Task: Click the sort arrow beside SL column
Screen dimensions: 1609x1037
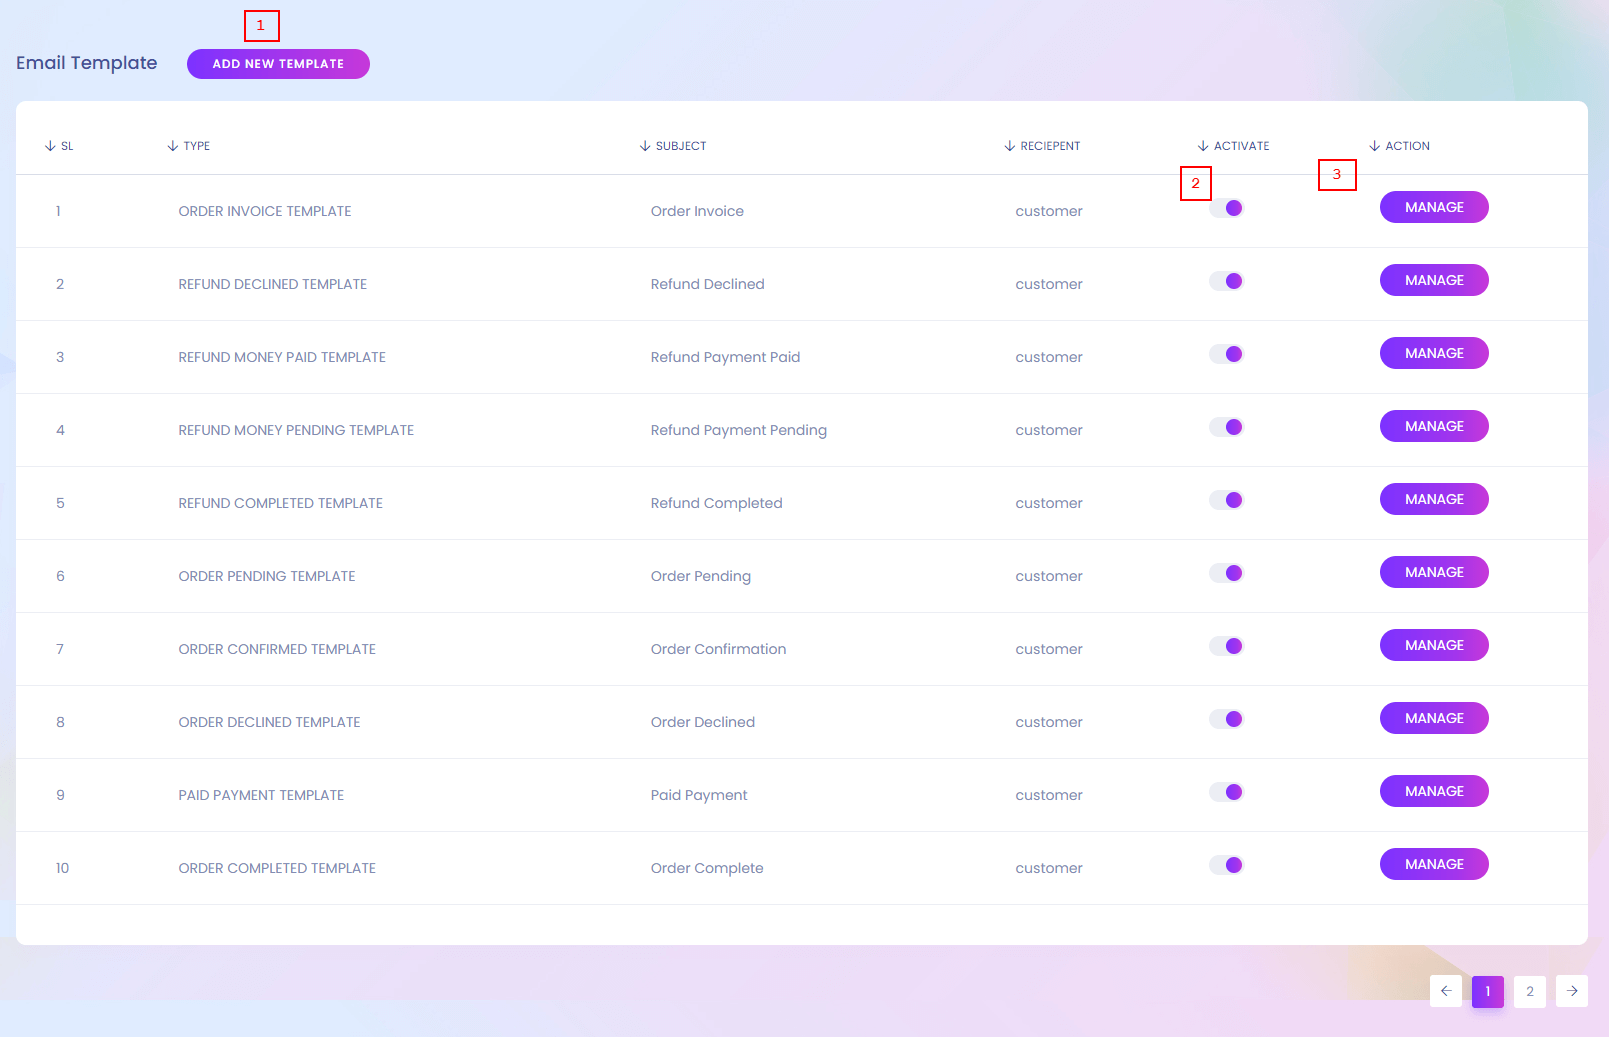Action: pyautogui.click(x=50, y=146)
